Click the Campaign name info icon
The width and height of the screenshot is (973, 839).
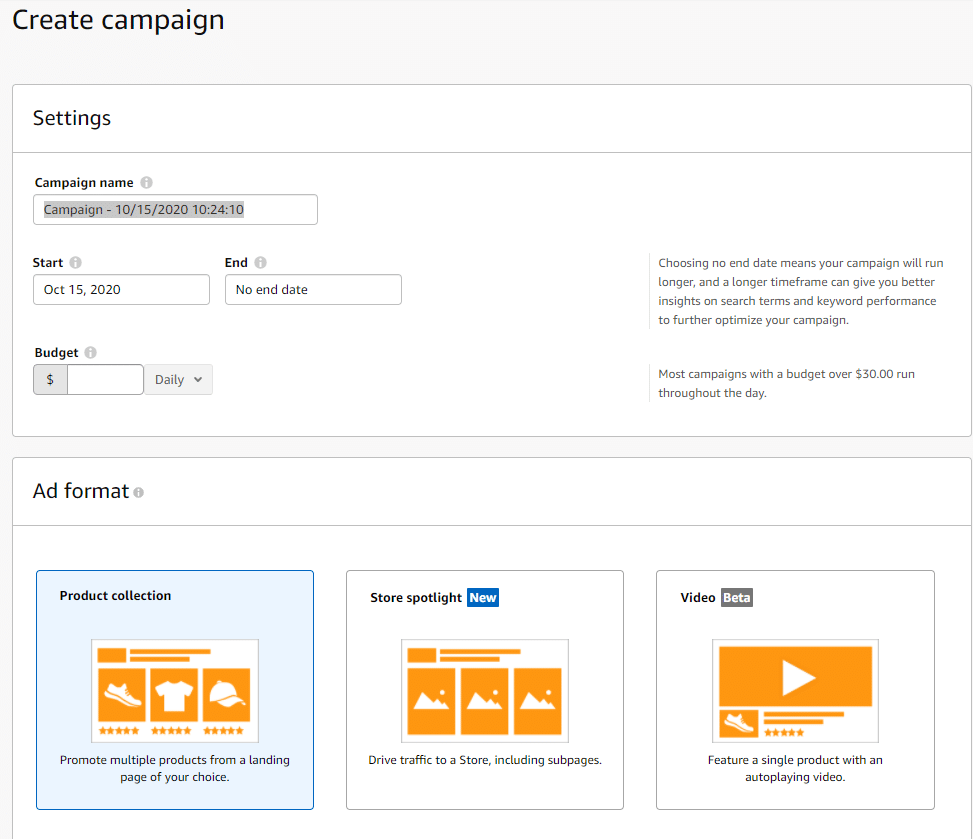(x=146, y=182)
